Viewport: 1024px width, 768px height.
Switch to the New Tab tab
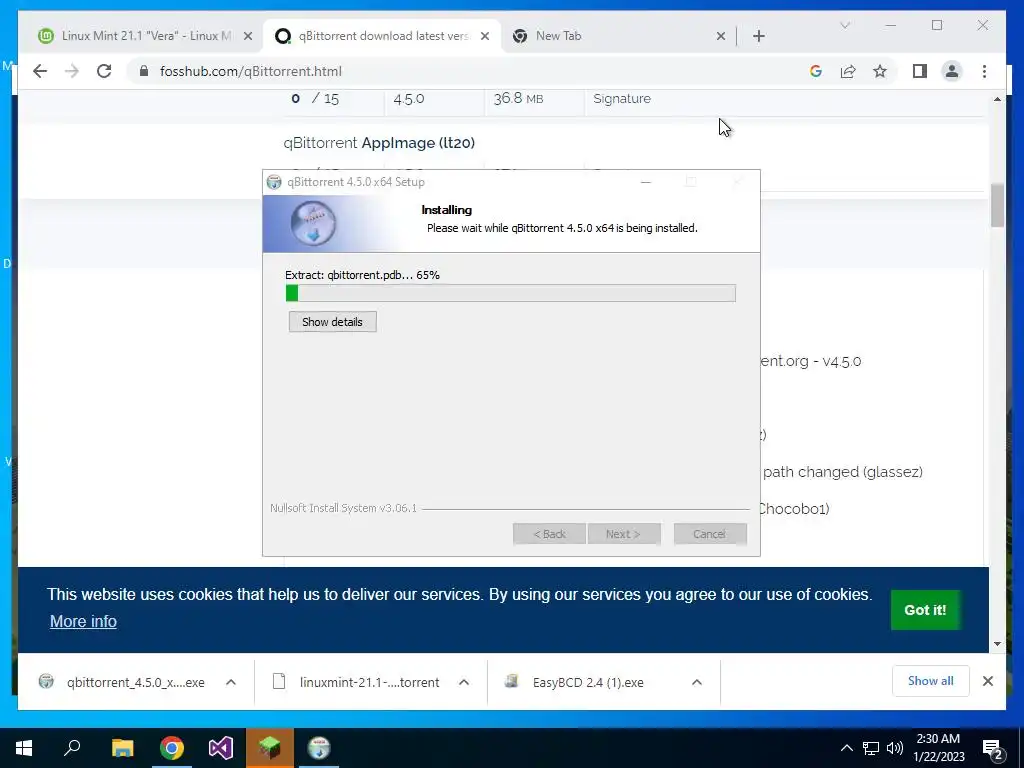[x=619, y=36]
